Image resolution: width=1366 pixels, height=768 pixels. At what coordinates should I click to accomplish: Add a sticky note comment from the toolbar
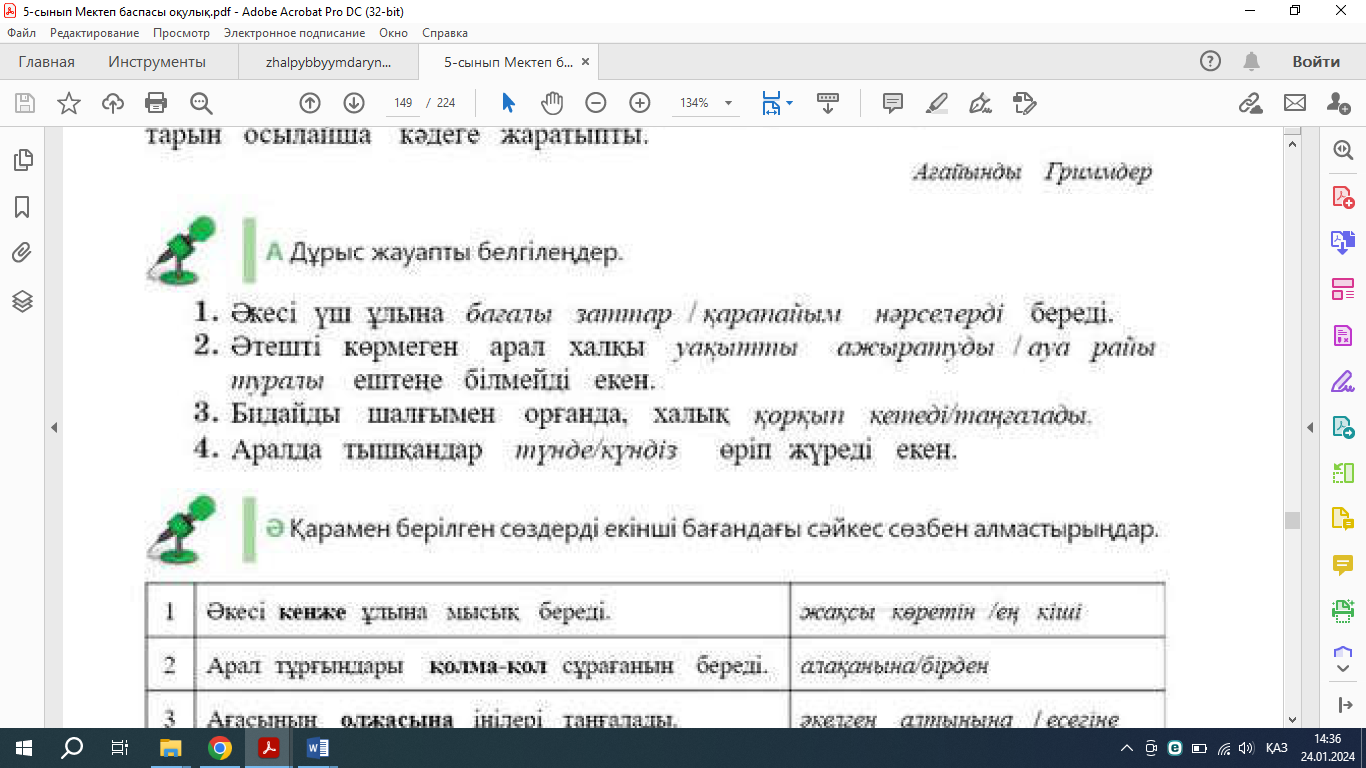coord(893,103)
